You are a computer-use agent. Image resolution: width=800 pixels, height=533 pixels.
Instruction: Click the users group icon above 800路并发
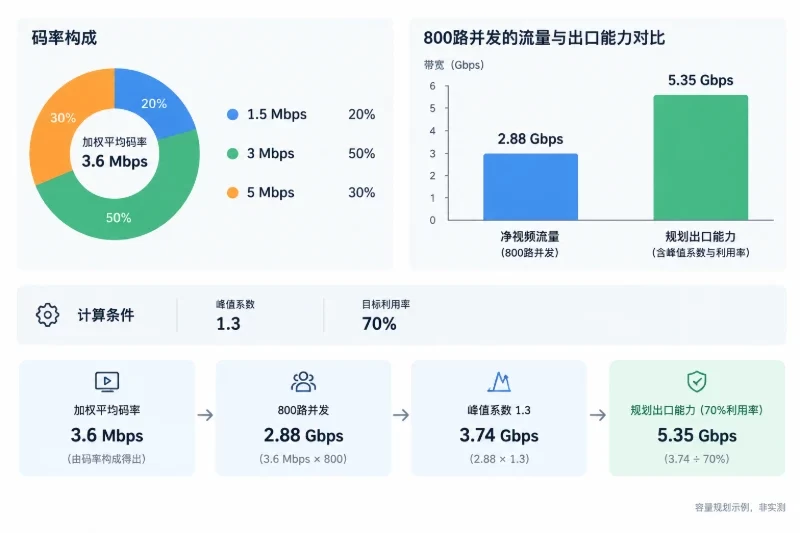304,382
